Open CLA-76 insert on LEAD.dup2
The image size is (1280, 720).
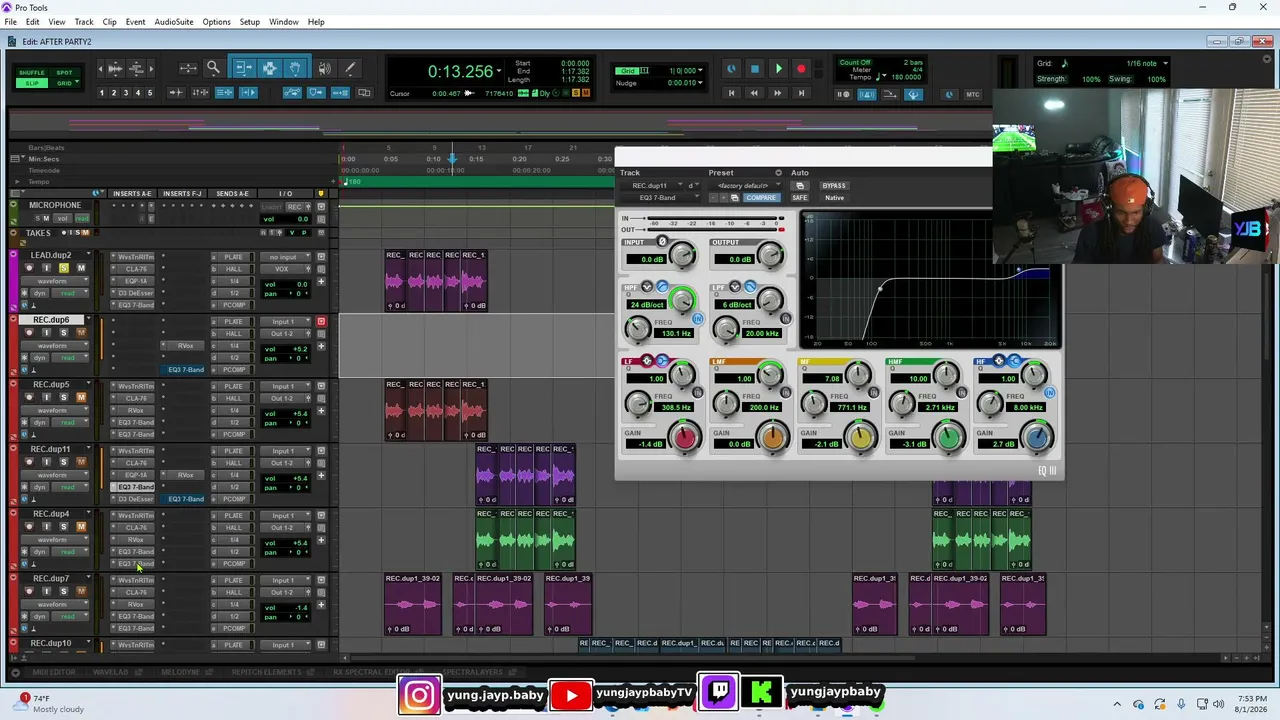(136, 269)
